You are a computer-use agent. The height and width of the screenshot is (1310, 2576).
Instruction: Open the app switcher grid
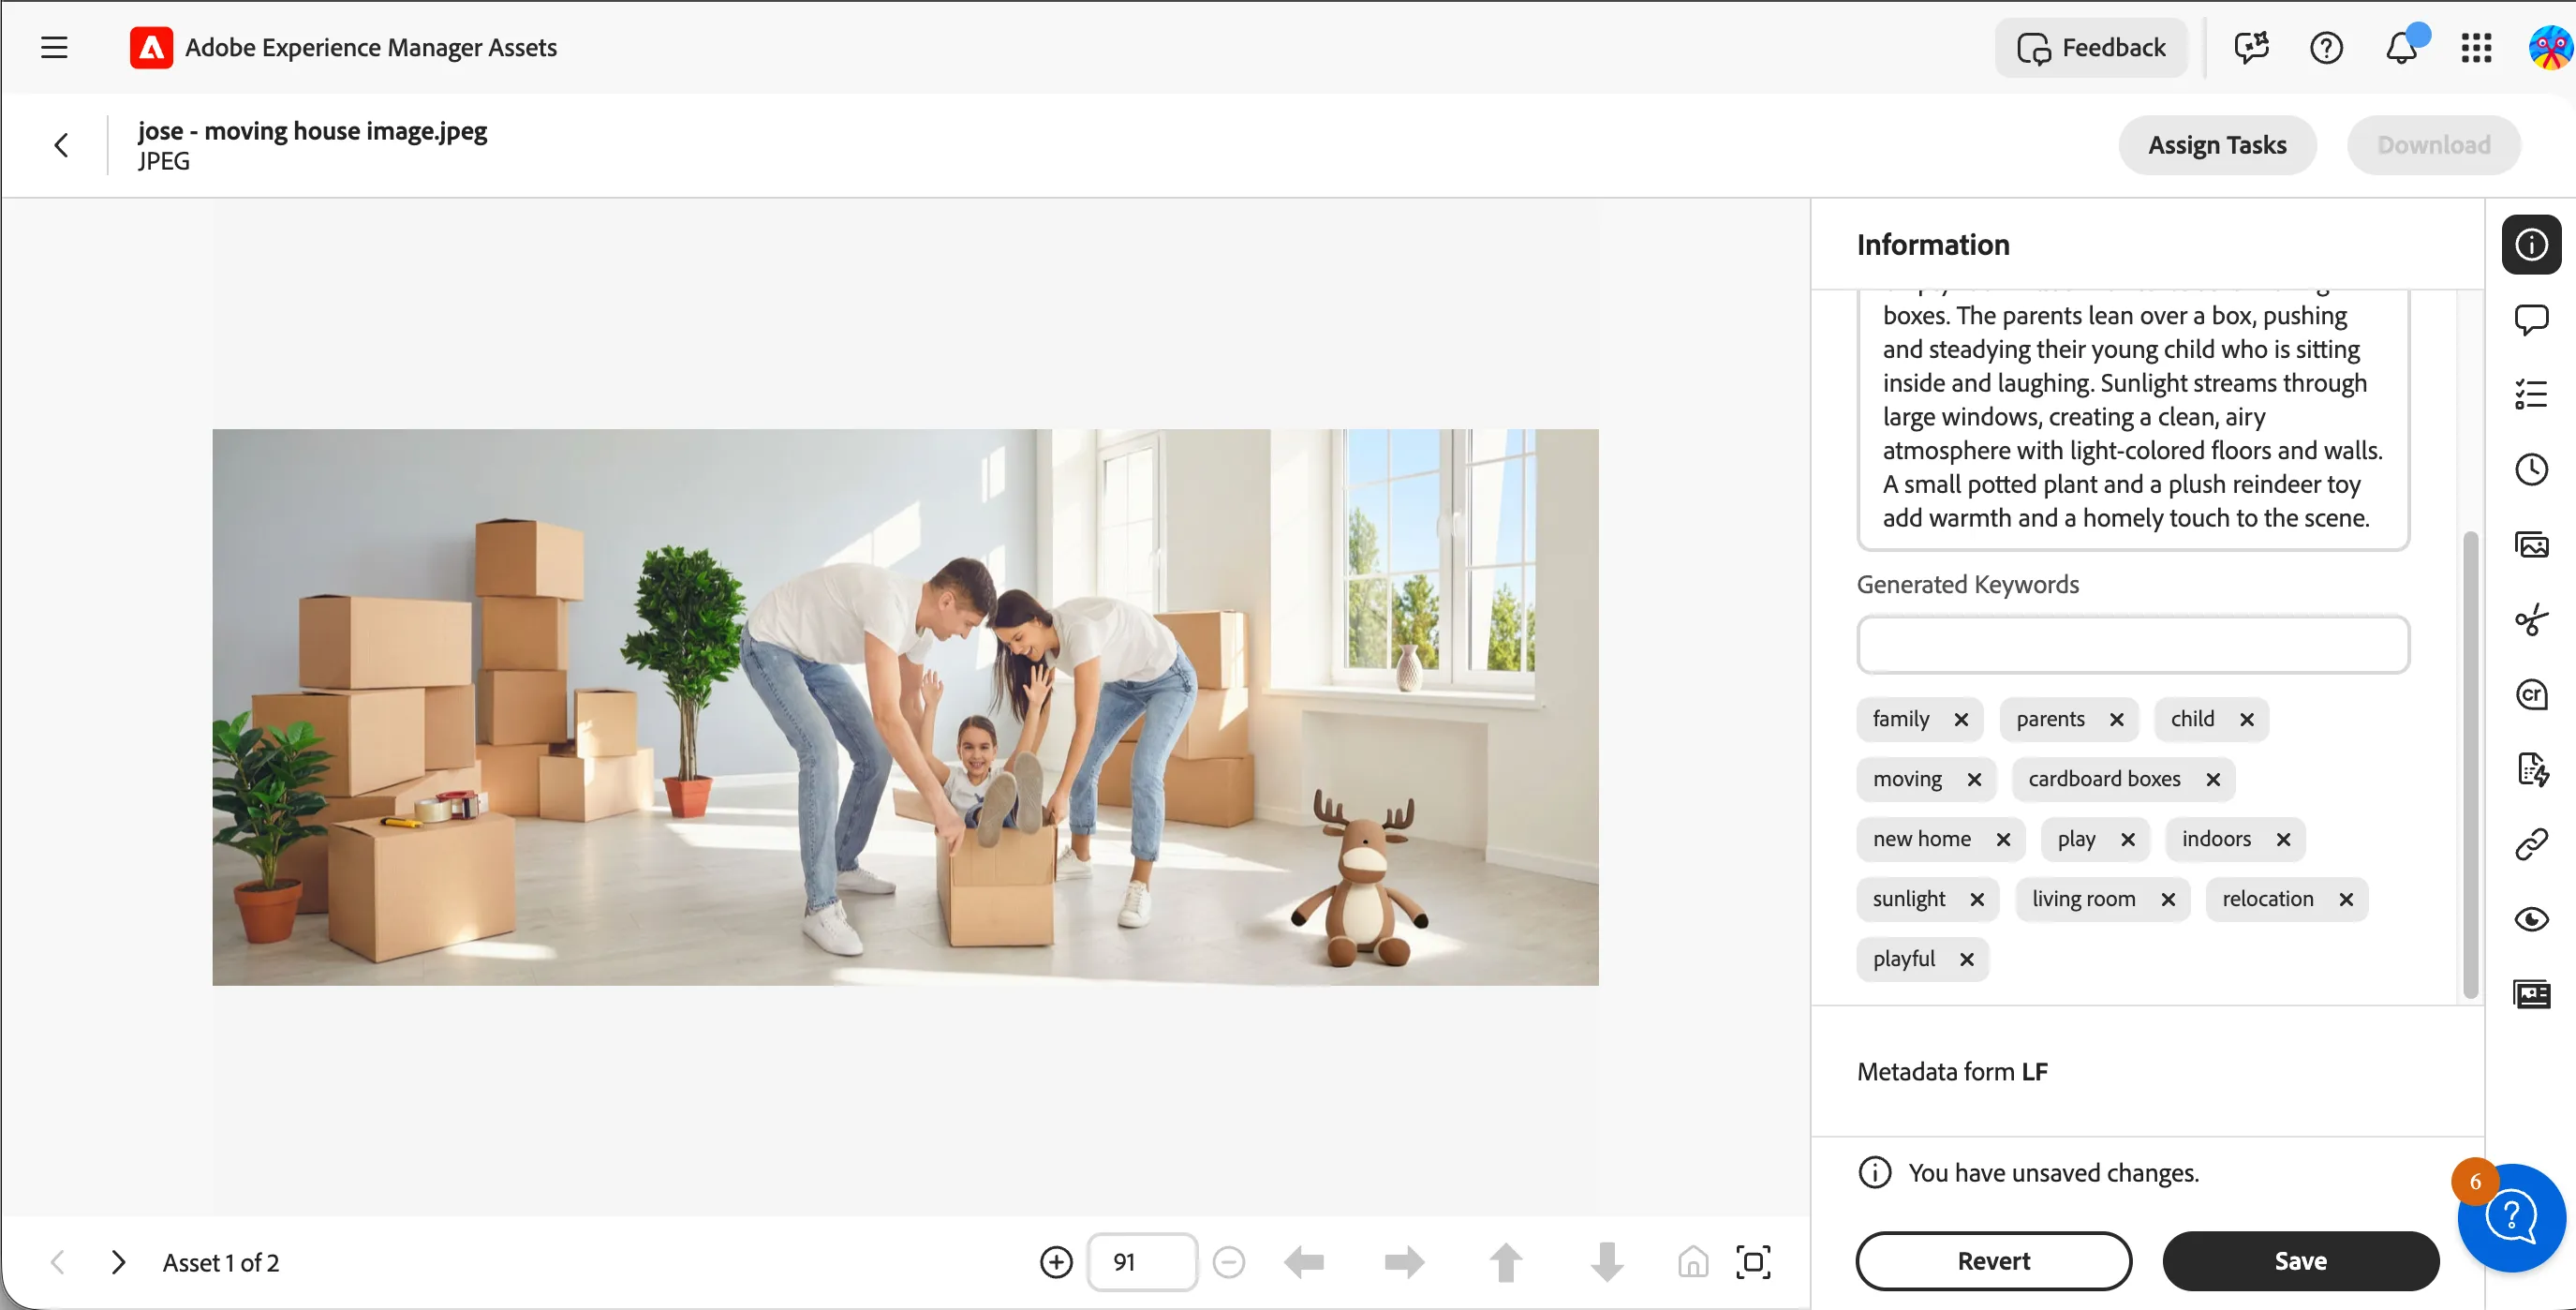coord(2476,47)
